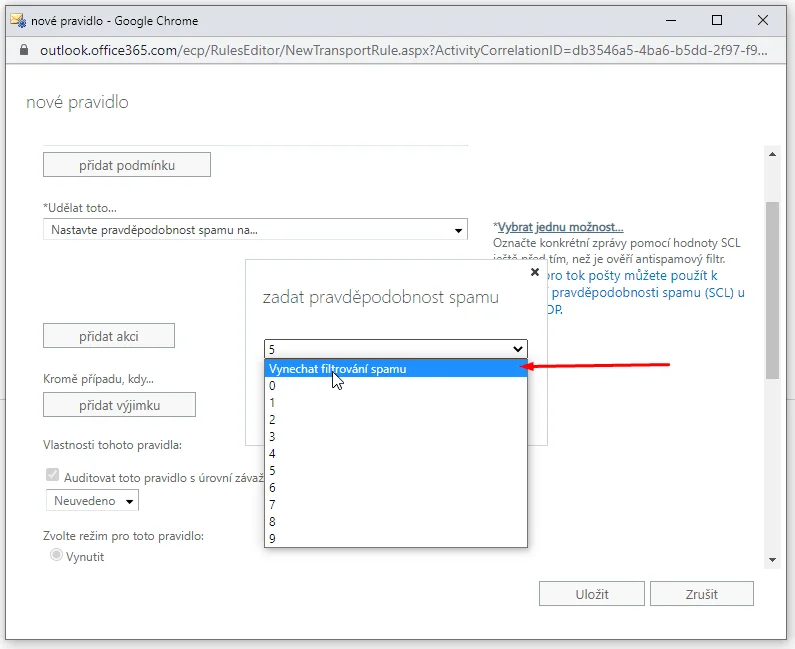Cancel with the Zrušit button
795x649 pixels.
pyautogui.click(x=702, y=594)
